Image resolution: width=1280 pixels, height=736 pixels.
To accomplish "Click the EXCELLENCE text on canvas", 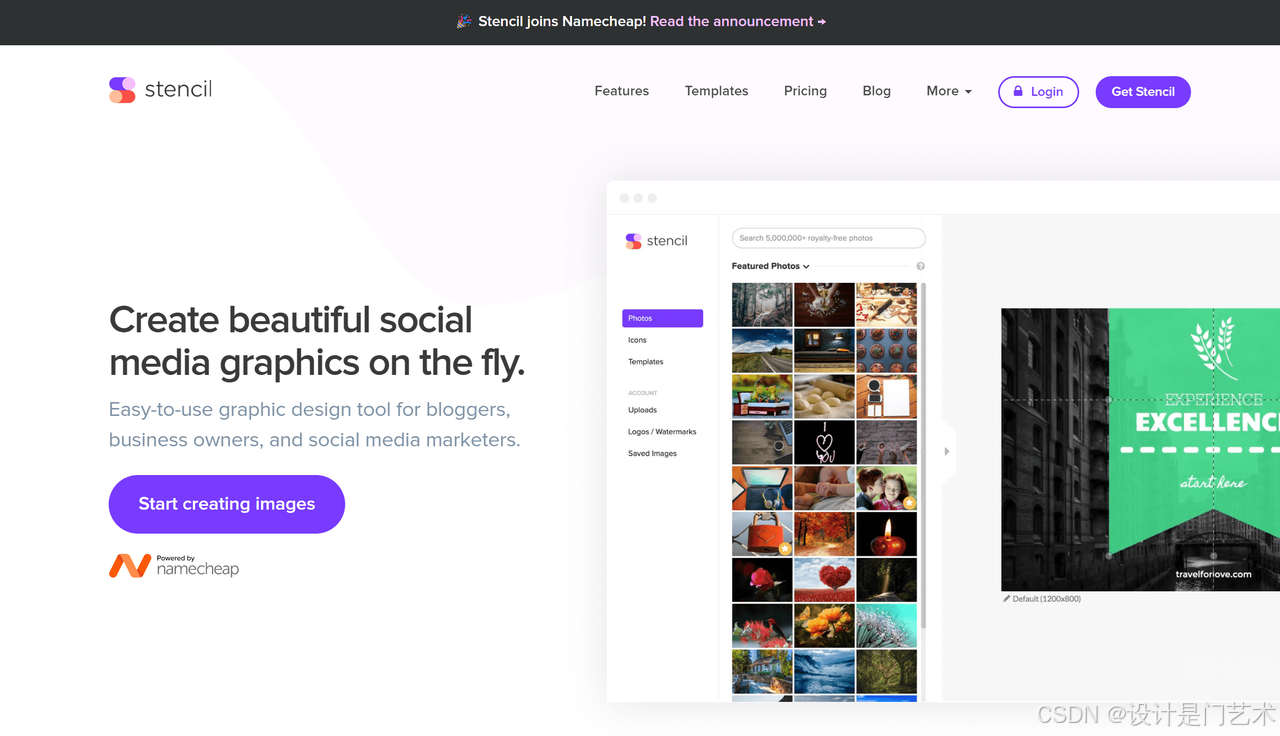I will point(1208,422).
